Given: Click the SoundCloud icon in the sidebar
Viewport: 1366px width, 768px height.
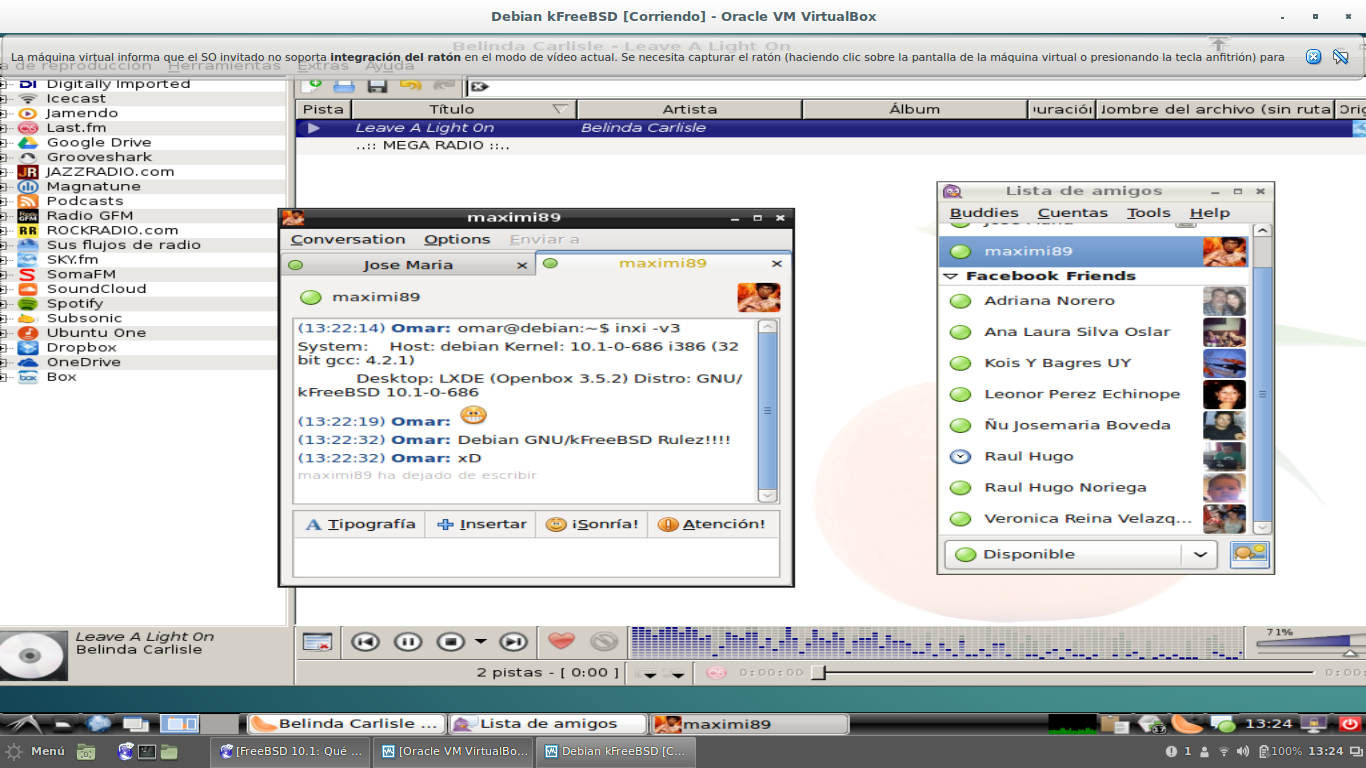Looking at the screenshot, I should point(28,289).
